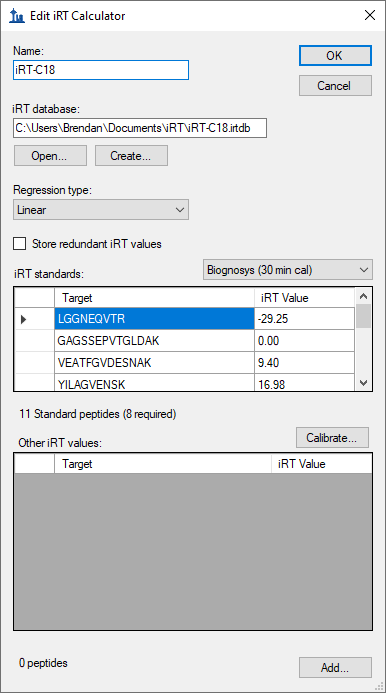The height and width of the screenshot is (693, 386).
Task: Click the iRT standards scrollbar thumb
Action: tap(363, 316)
